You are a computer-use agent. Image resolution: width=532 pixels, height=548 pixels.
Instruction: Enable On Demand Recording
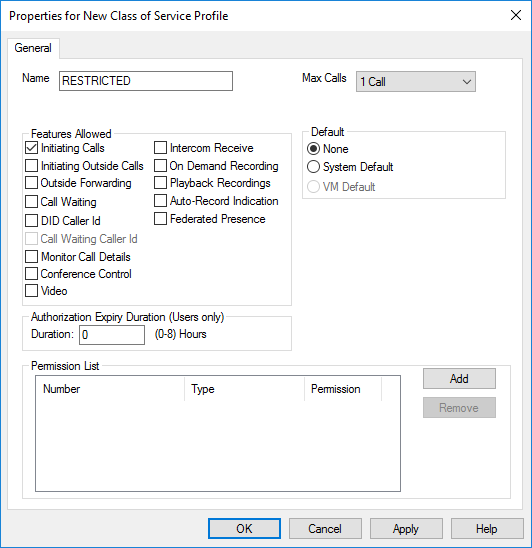coord(160,166)
